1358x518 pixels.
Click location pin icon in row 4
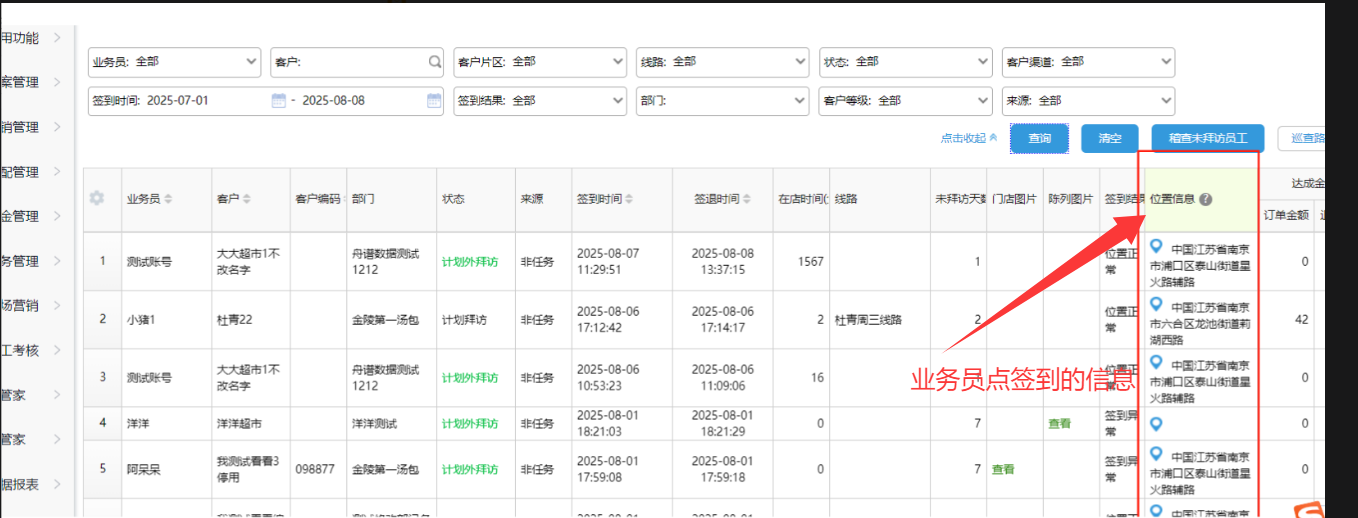[x=1157, y=424]
